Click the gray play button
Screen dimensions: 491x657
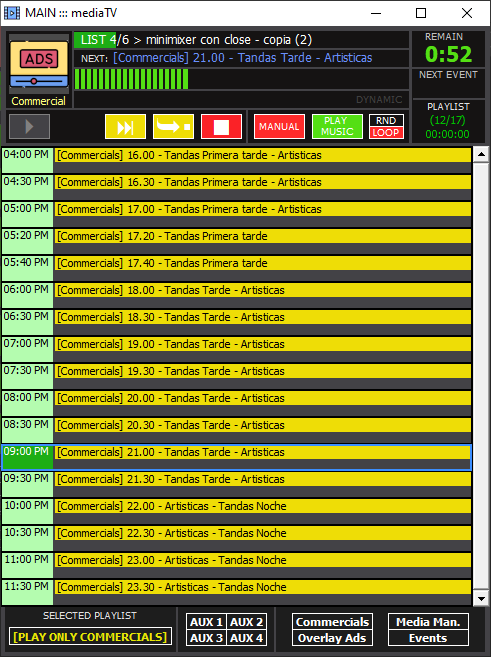[x=29, y=126]
